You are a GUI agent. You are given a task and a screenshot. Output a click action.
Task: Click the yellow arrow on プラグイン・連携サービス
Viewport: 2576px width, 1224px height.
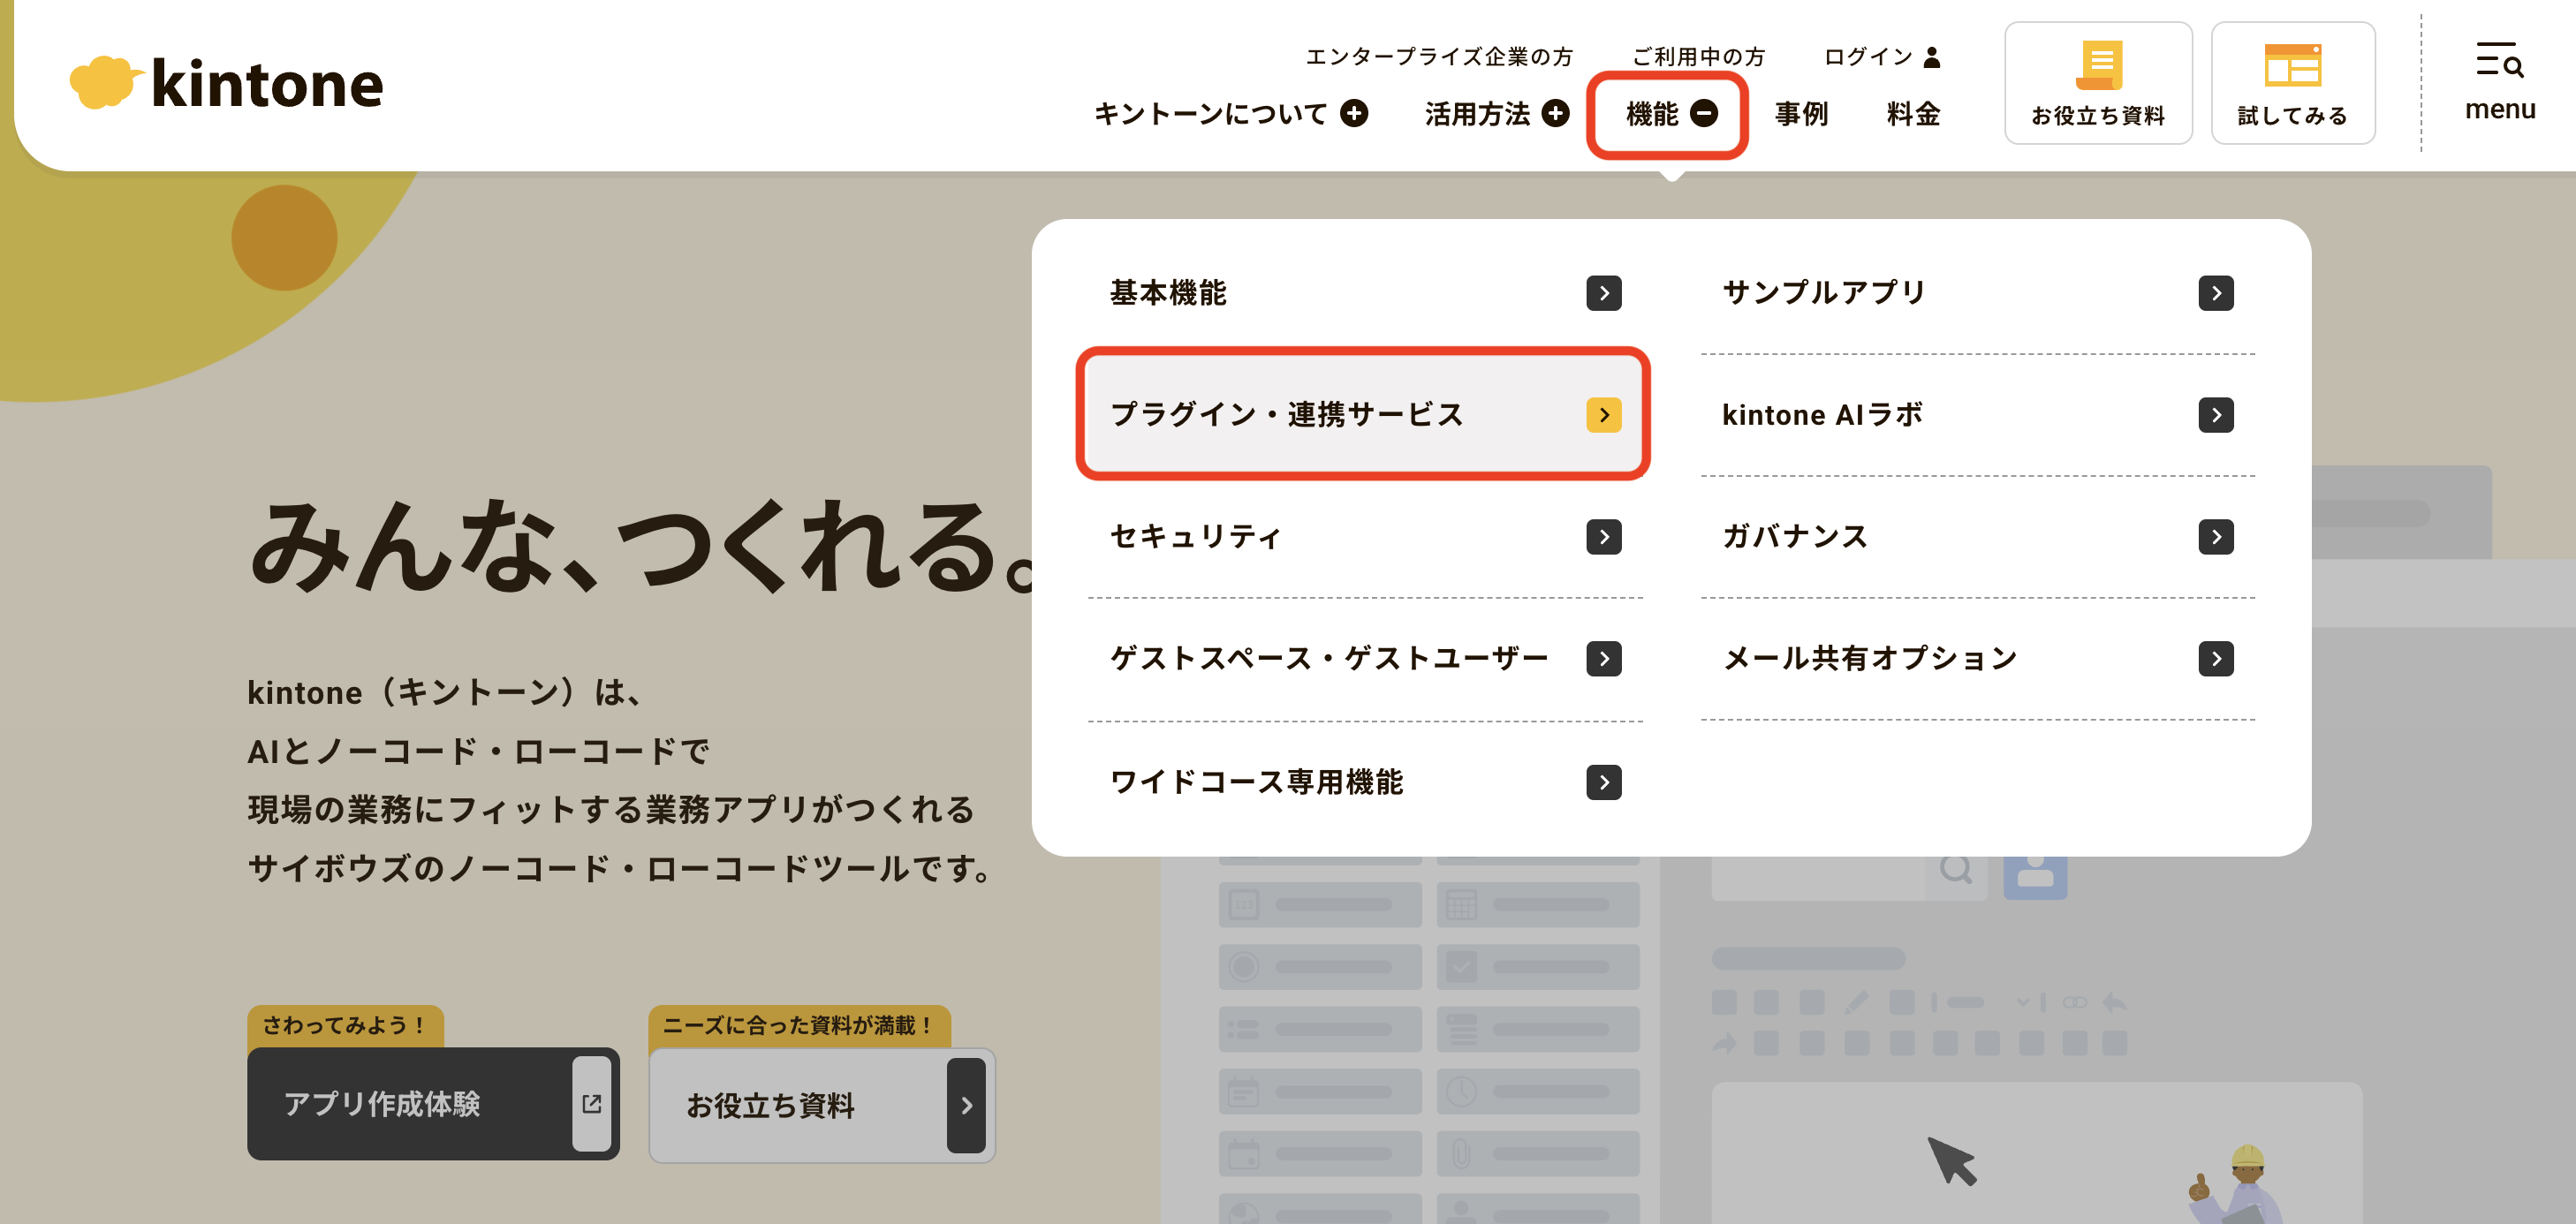coord(1606,414)
